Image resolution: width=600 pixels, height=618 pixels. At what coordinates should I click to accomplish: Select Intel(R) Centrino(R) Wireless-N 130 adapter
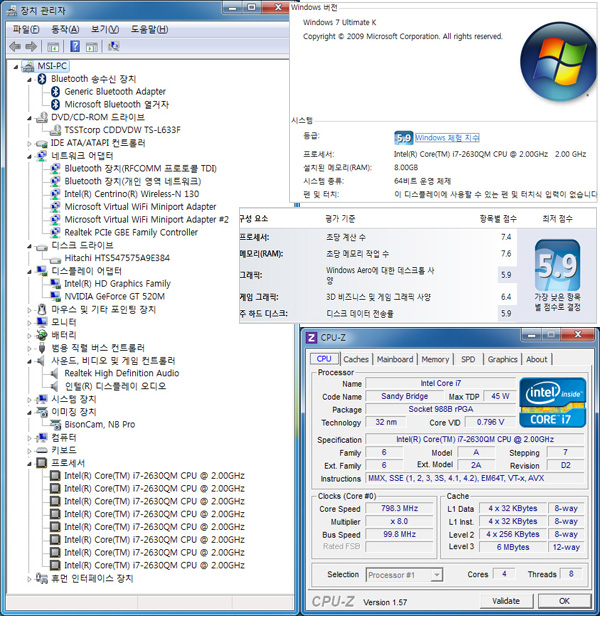pyautogui.click(x=132, y=194)
